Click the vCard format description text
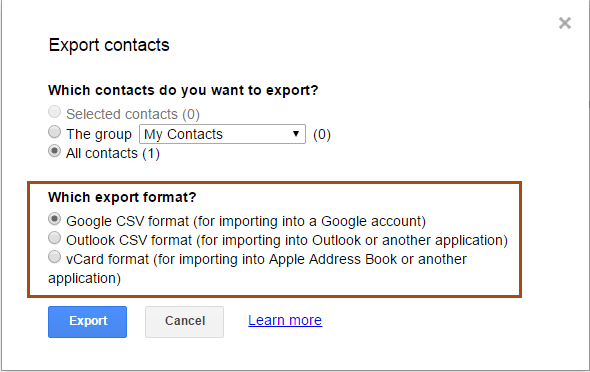 tap(257, 269)
